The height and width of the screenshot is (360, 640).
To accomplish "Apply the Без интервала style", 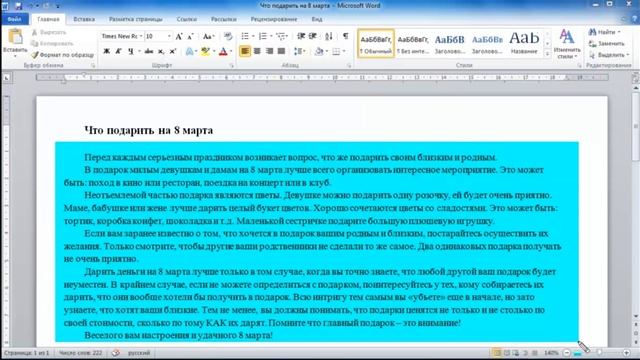I will [413, 43].
